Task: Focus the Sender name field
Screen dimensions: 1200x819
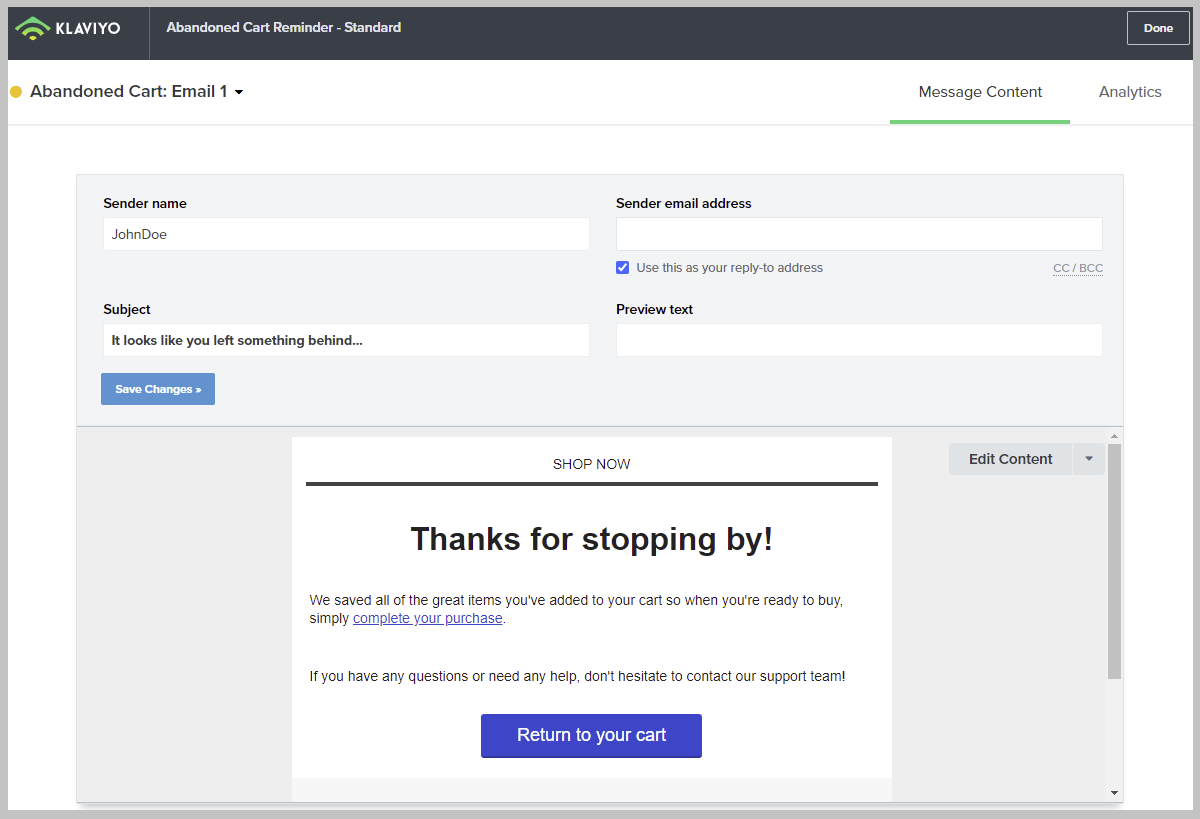Action: 346,234
